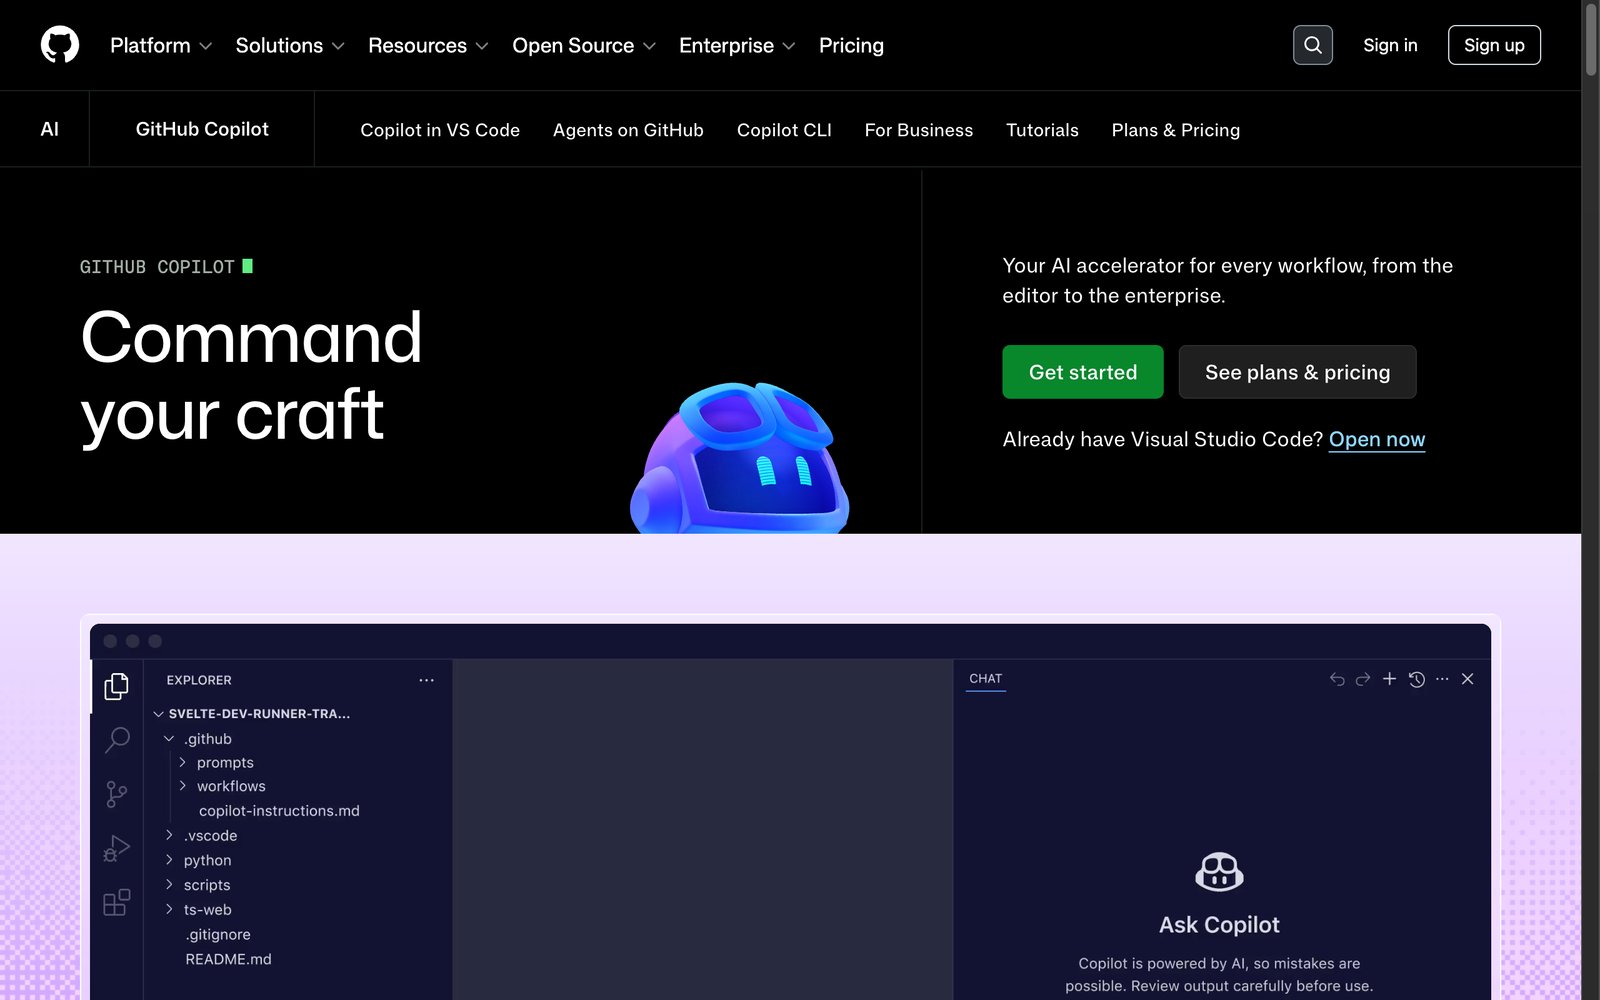Click the green Get started button
This screenshot has width=1600, height=1000.
point(1083,372)
